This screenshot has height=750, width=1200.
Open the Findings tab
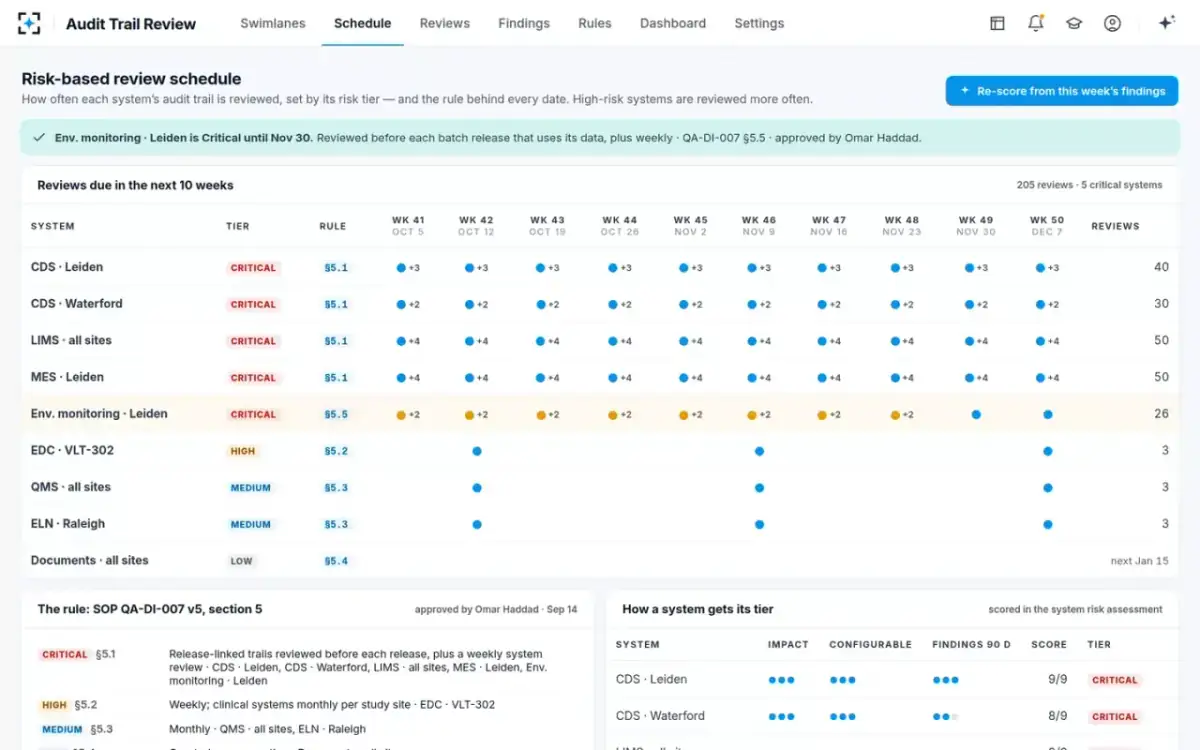(x=524, y=23)
